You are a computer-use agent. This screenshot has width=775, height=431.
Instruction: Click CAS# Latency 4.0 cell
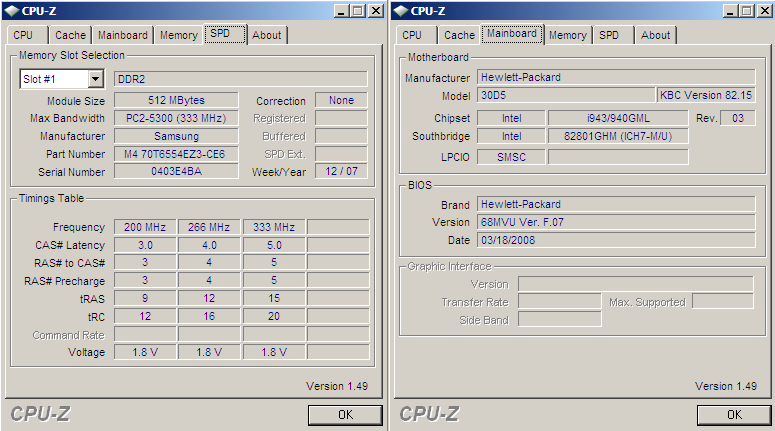click(x=209, y=245)
